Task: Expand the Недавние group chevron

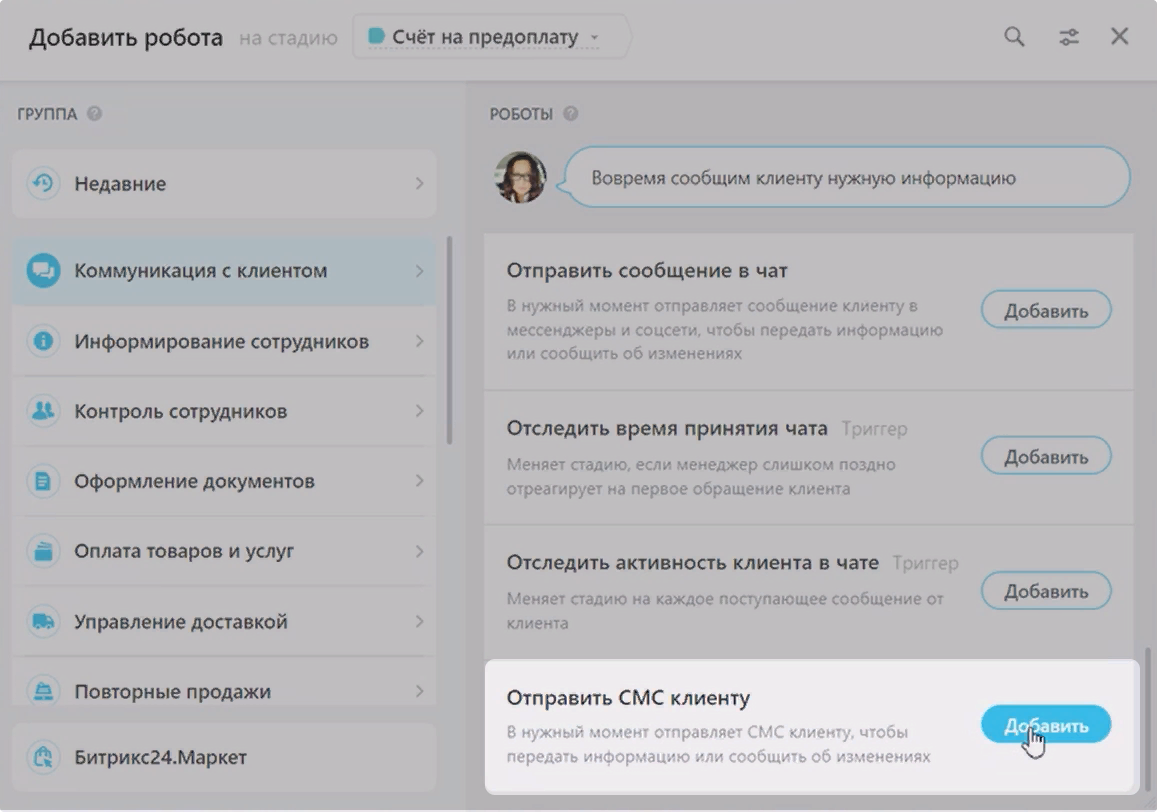Action: 419,184
